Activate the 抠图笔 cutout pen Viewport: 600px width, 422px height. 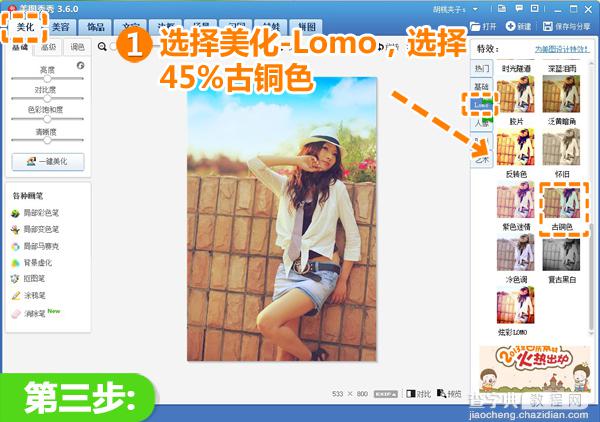click(x=28, y=279)
